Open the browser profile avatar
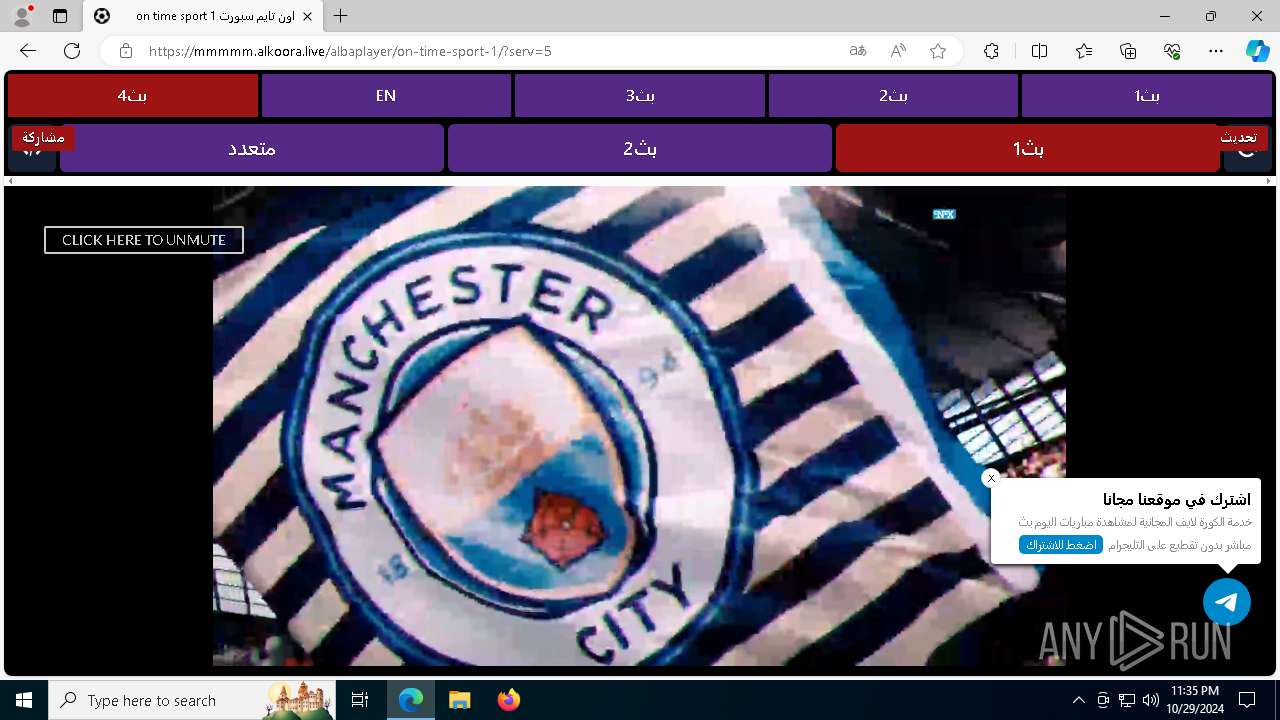Screen dimensions: 1280x720 (x=22, y=16)
